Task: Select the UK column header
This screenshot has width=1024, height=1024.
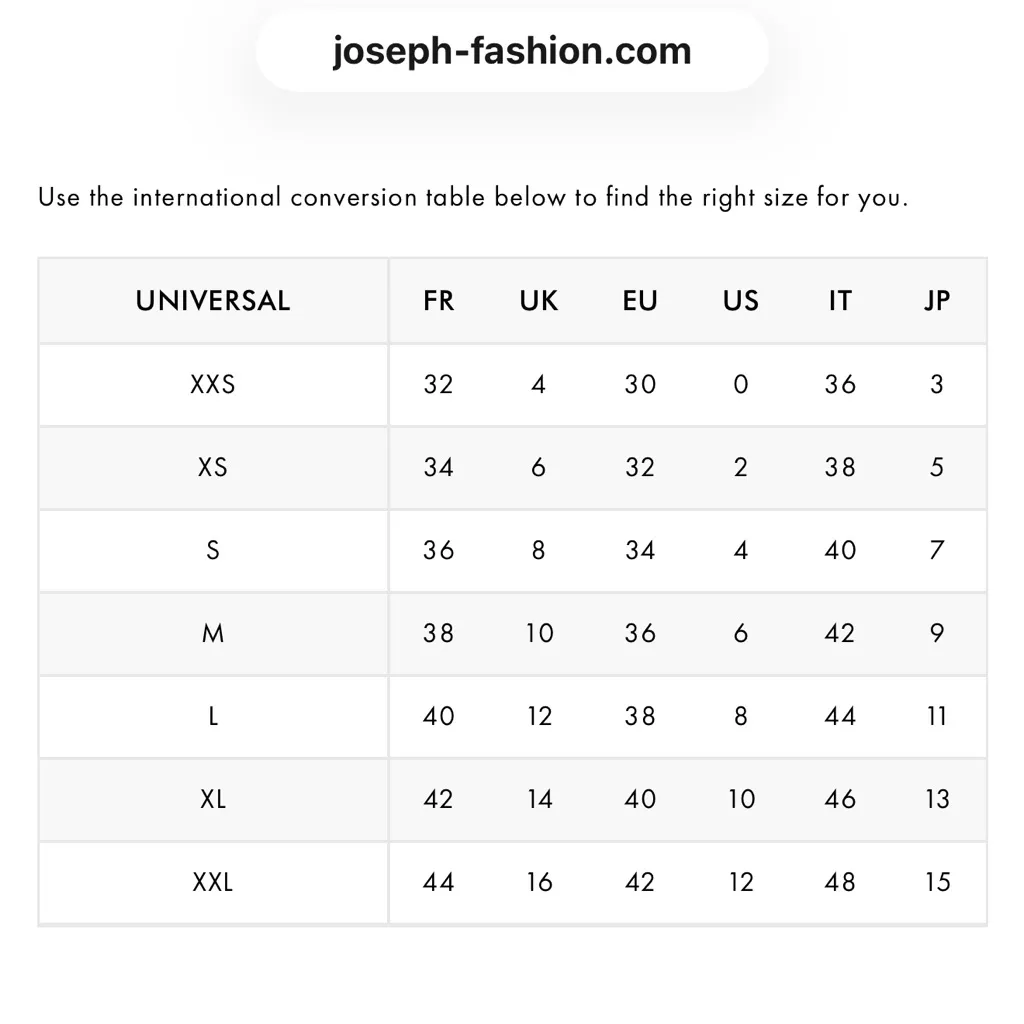Action: pyautogui.click(x=539, y=301)
